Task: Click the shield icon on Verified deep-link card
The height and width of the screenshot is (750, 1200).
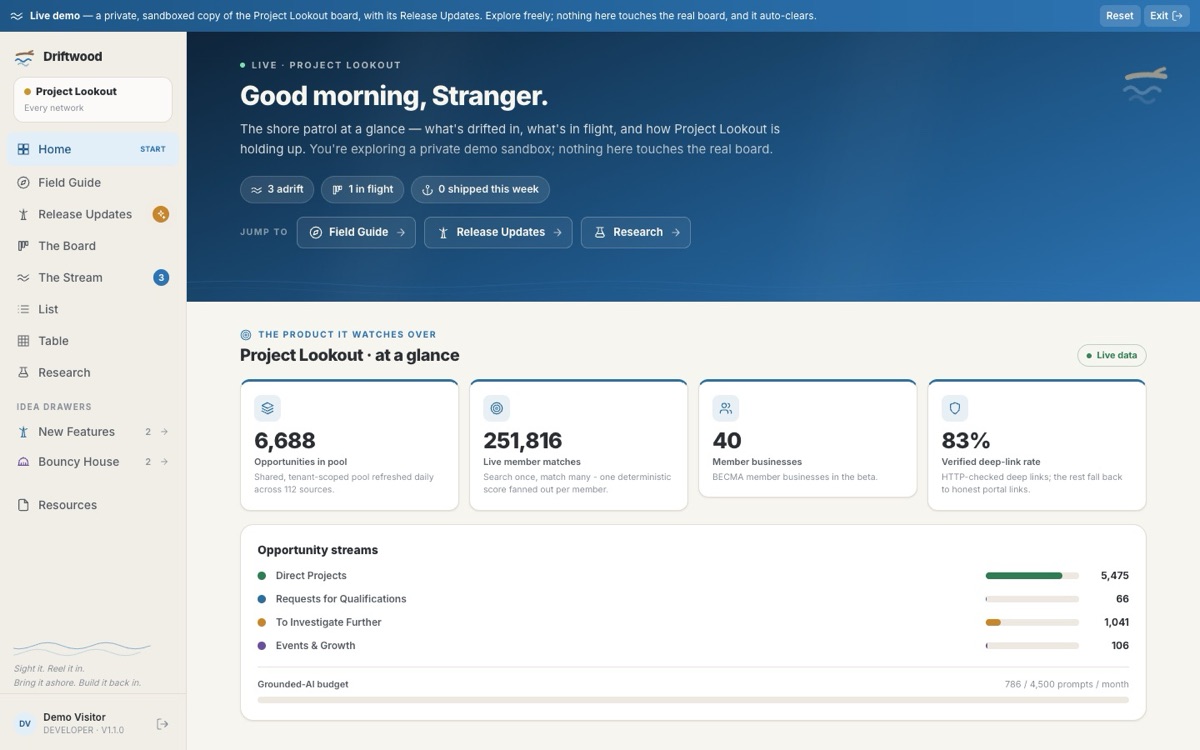Action: [x=954, y=408]
